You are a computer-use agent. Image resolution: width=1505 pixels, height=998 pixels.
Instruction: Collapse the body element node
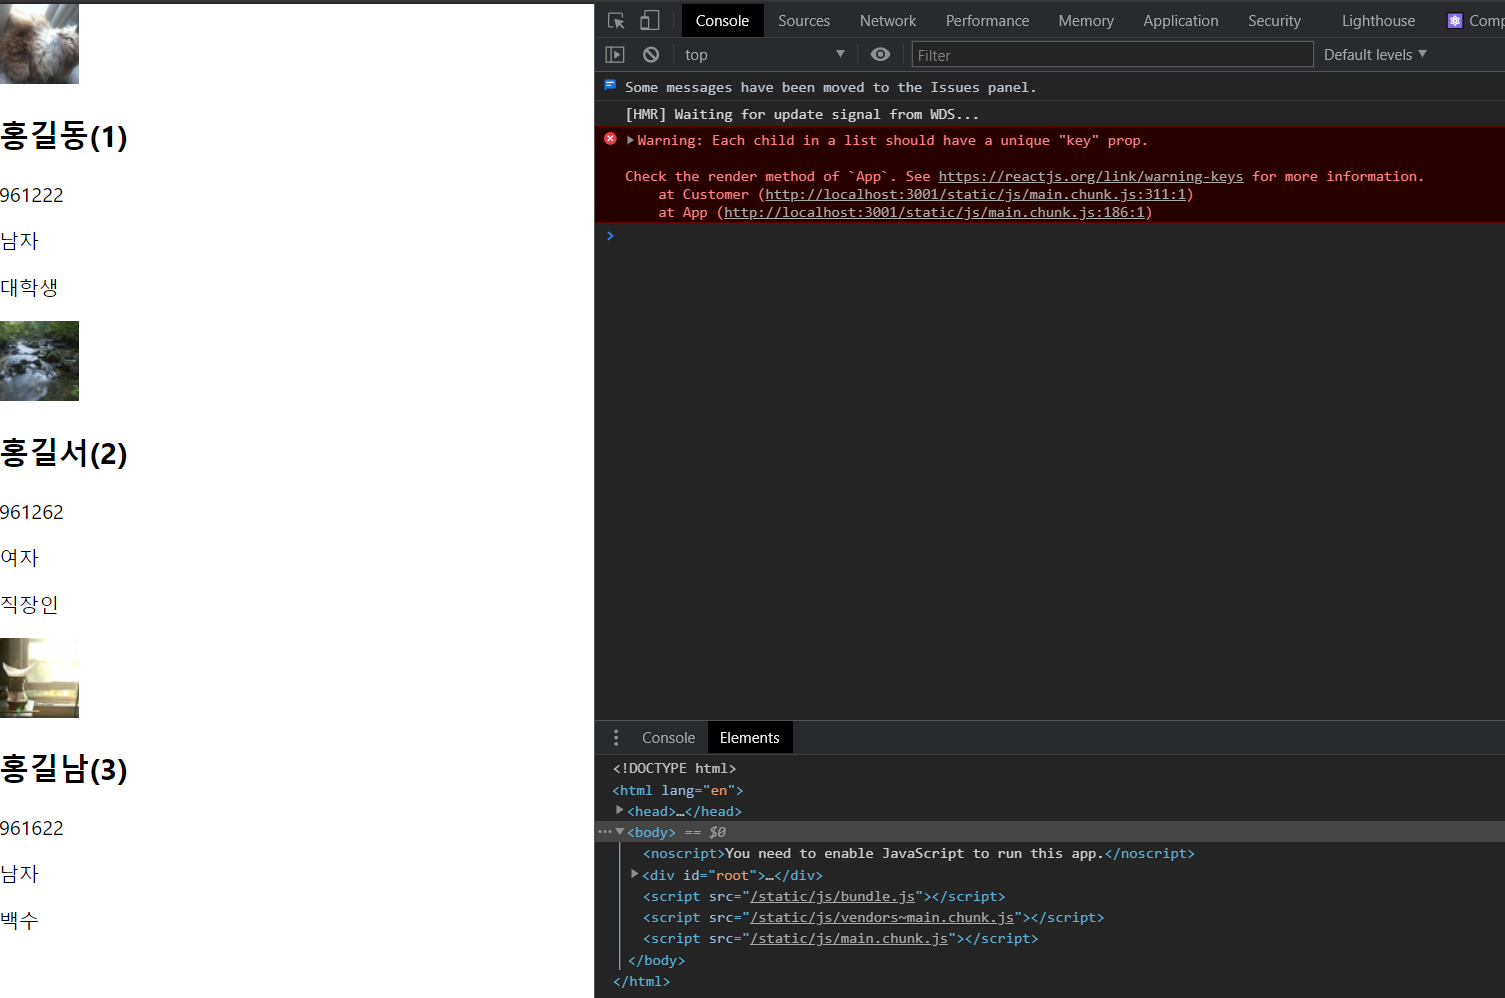[x=620, y=832]
